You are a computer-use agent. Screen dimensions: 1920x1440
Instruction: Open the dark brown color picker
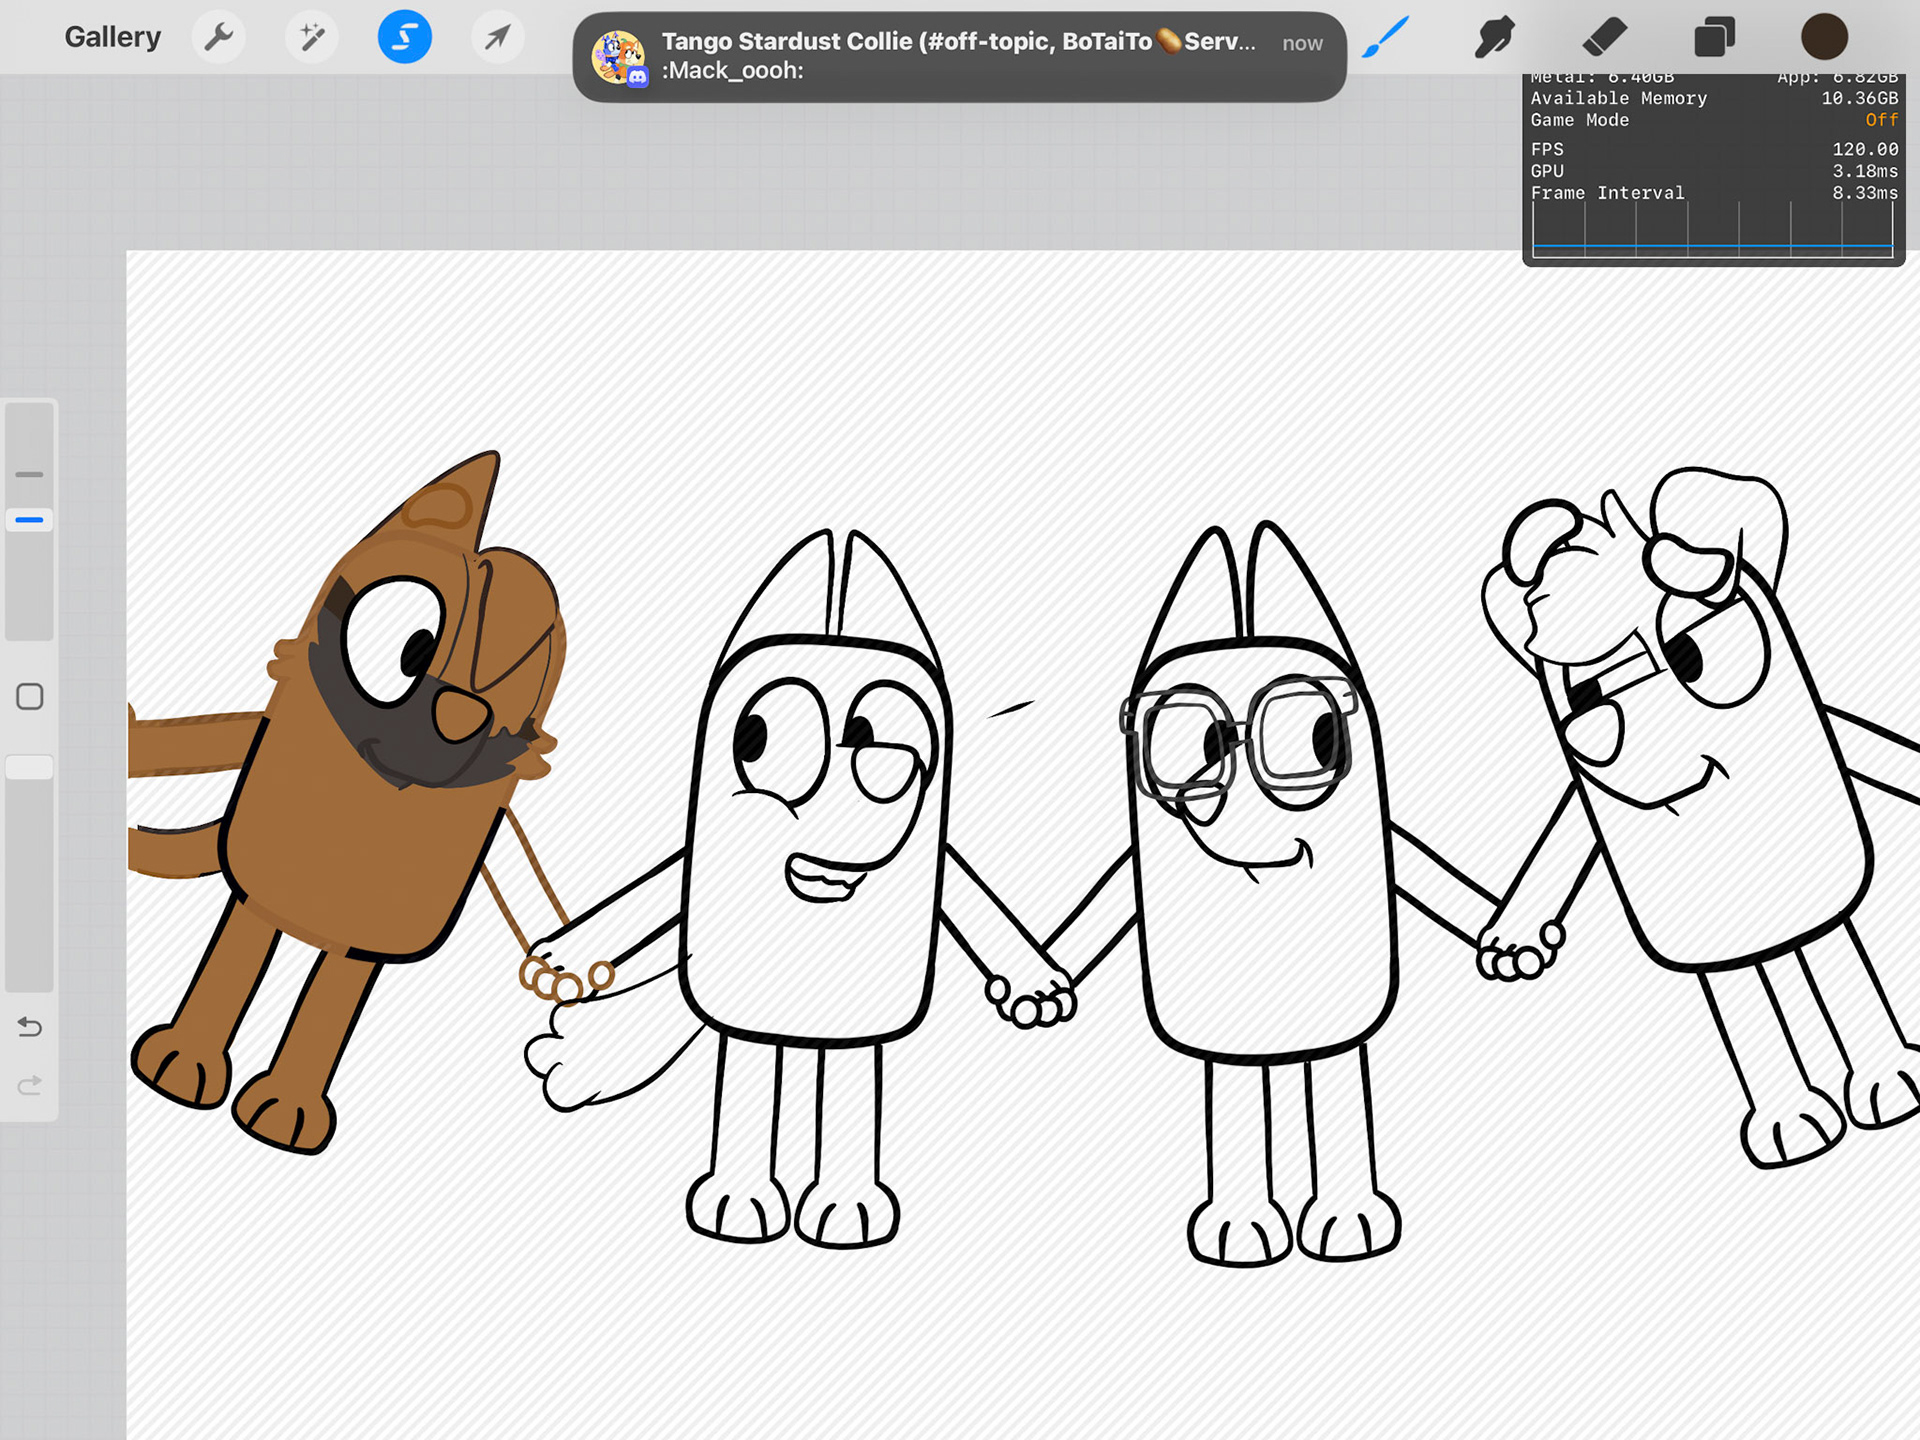coord(1824,38)
